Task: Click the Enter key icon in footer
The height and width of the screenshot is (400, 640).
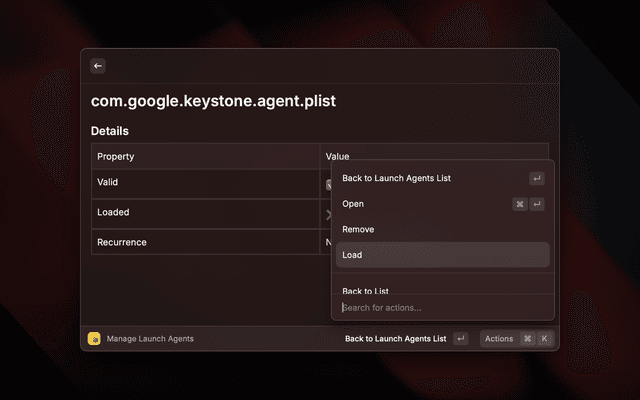Action: click(460, 339)
